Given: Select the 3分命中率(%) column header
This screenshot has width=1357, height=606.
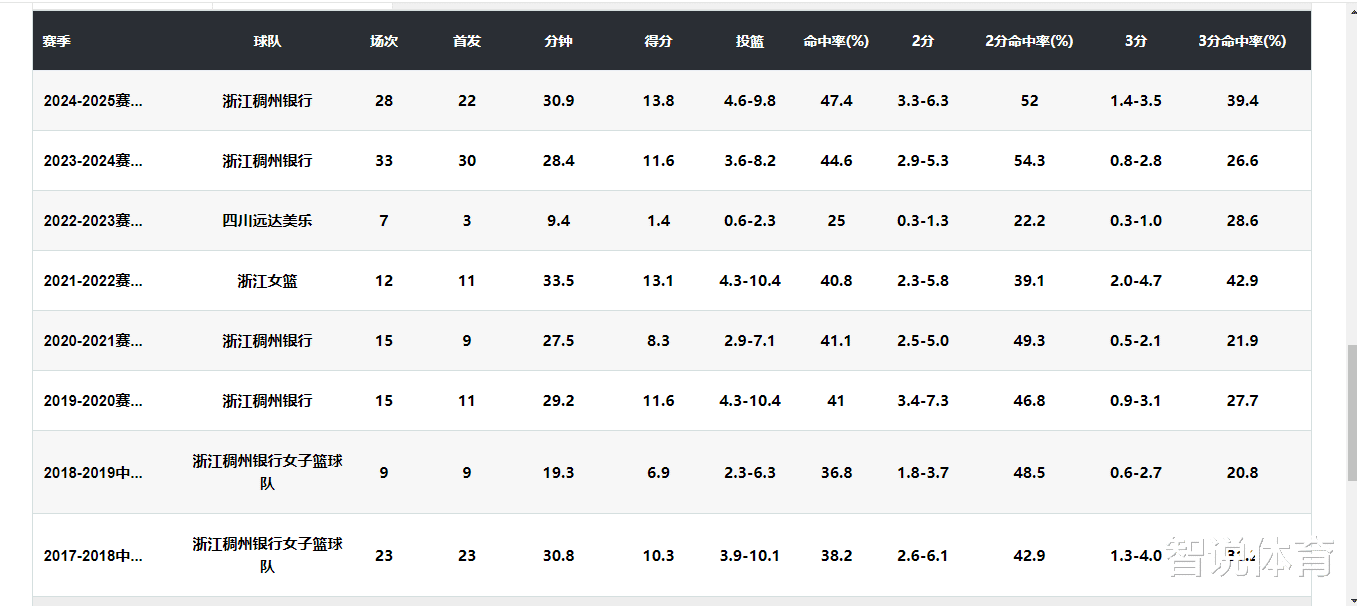Looking at the screenshot, I should point(1242,41).
